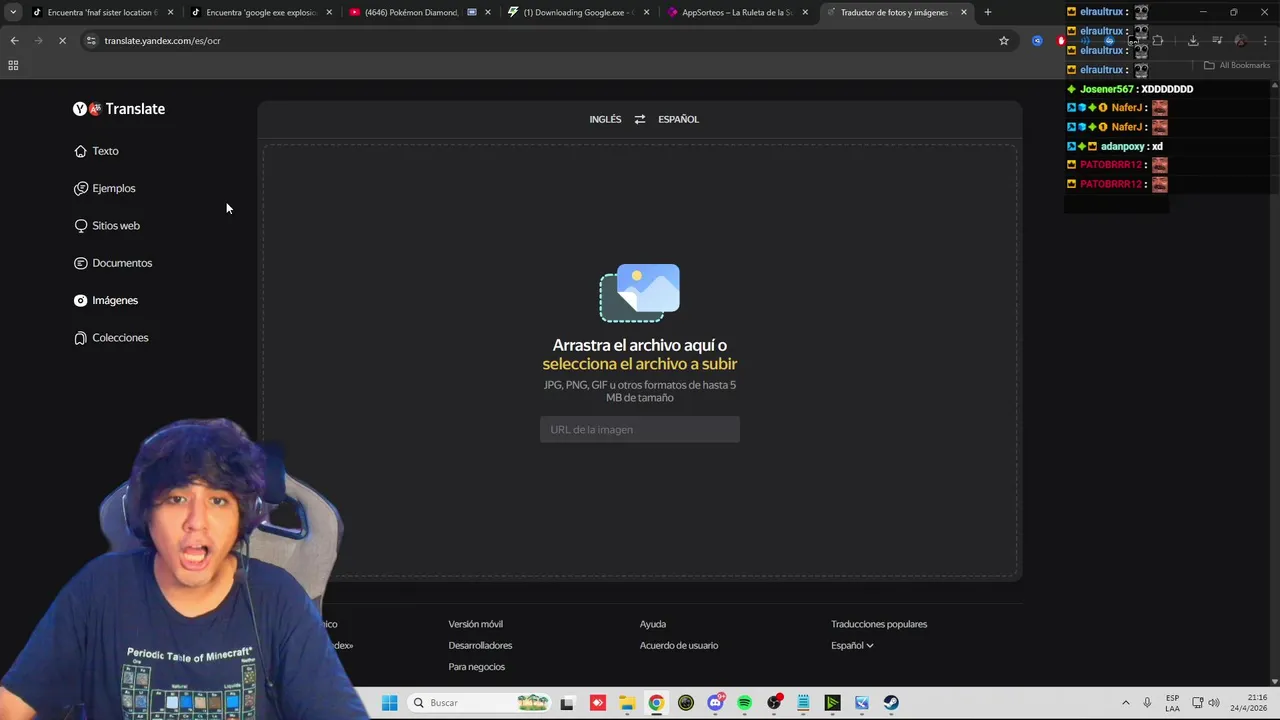Open Task View on the taskbar

(567, 703)
